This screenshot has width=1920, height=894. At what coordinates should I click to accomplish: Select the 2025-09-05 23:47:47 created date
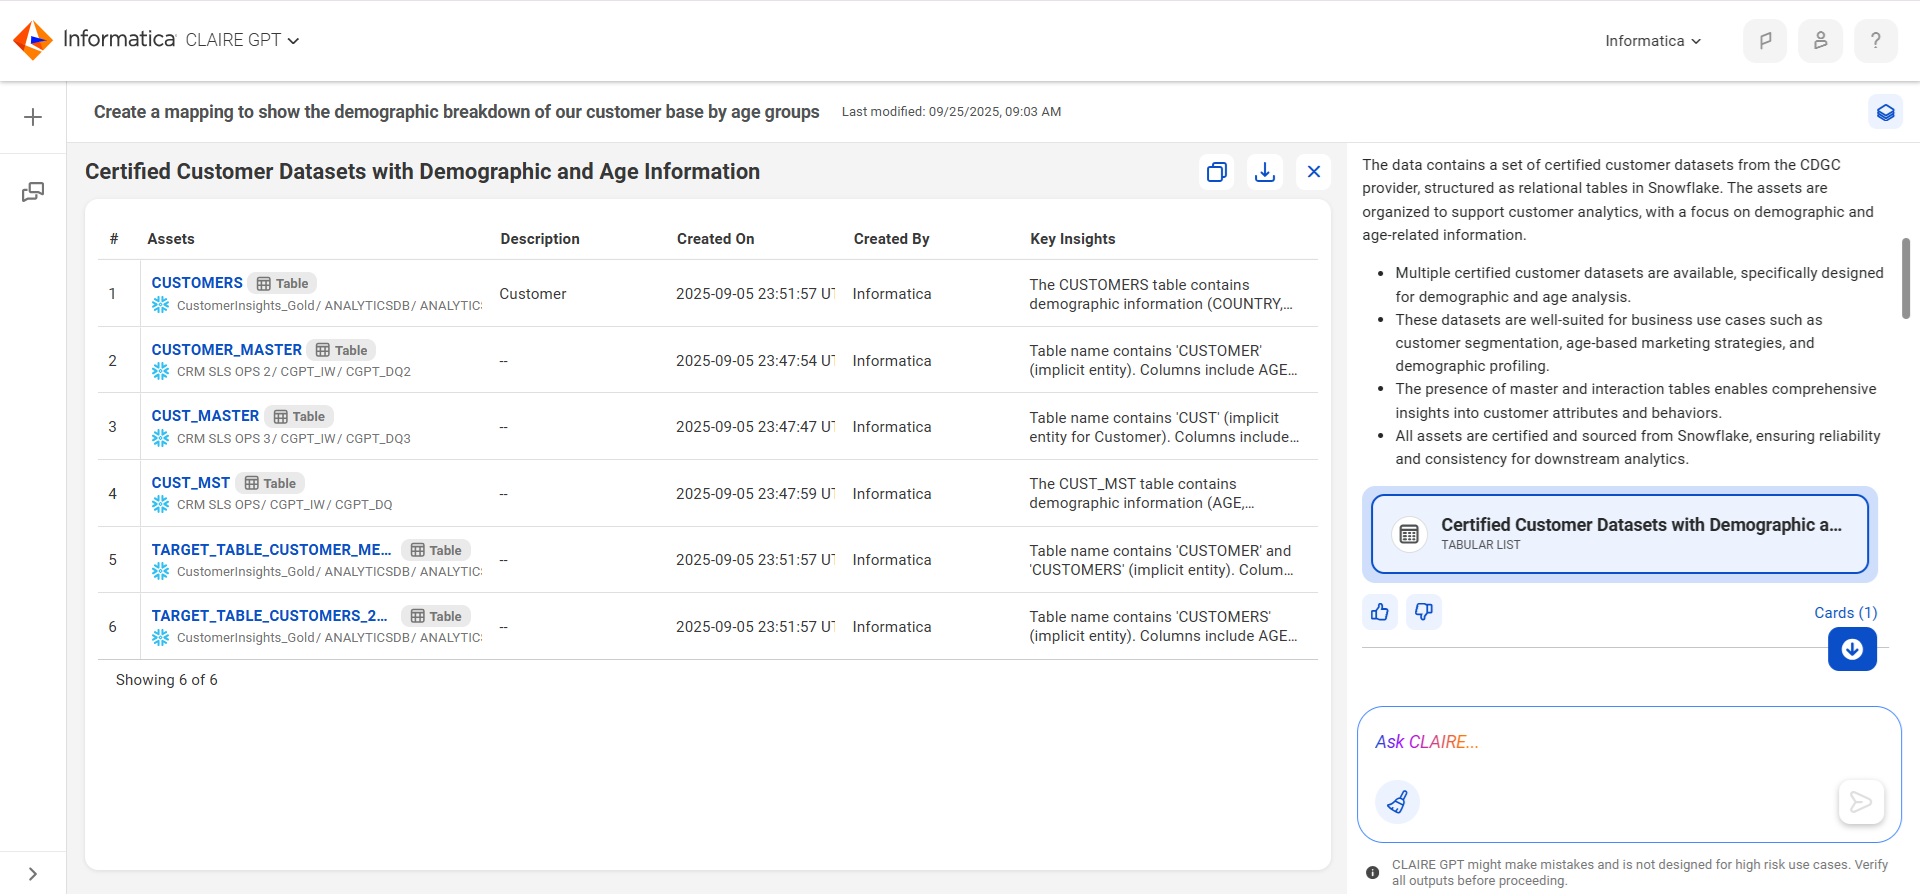[755, 427]
